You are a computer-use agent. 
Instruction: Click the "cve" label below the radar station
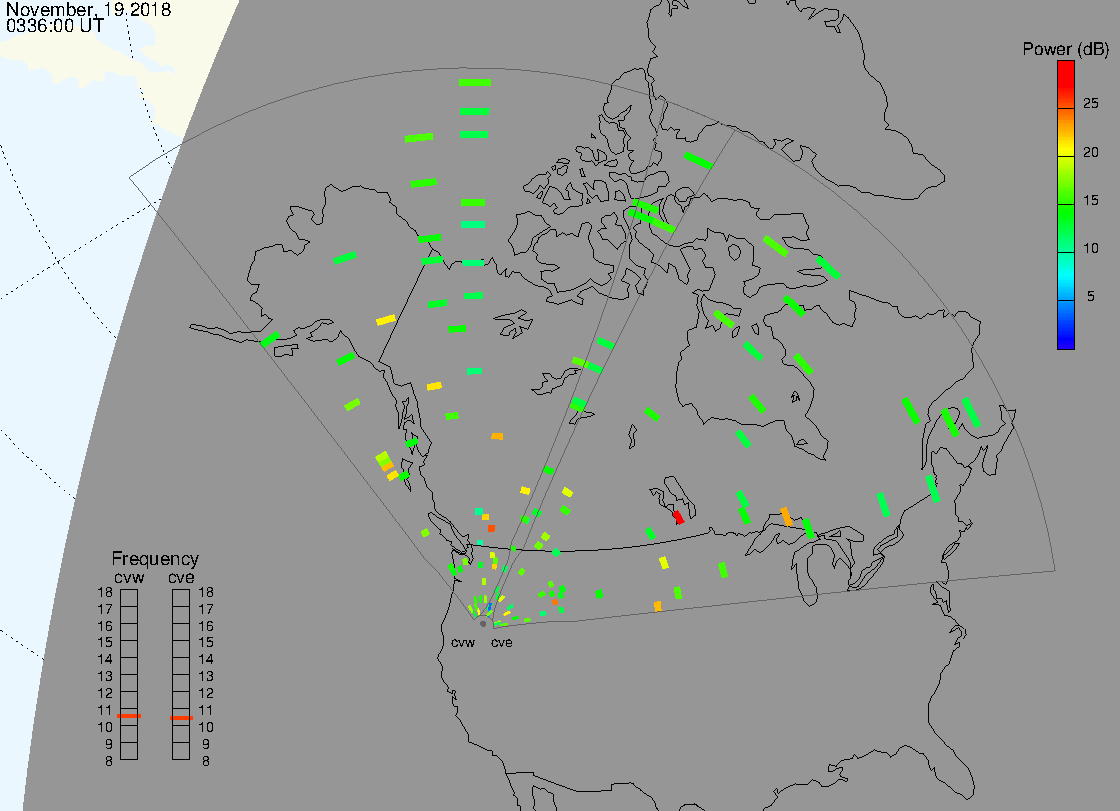(501, 642)
